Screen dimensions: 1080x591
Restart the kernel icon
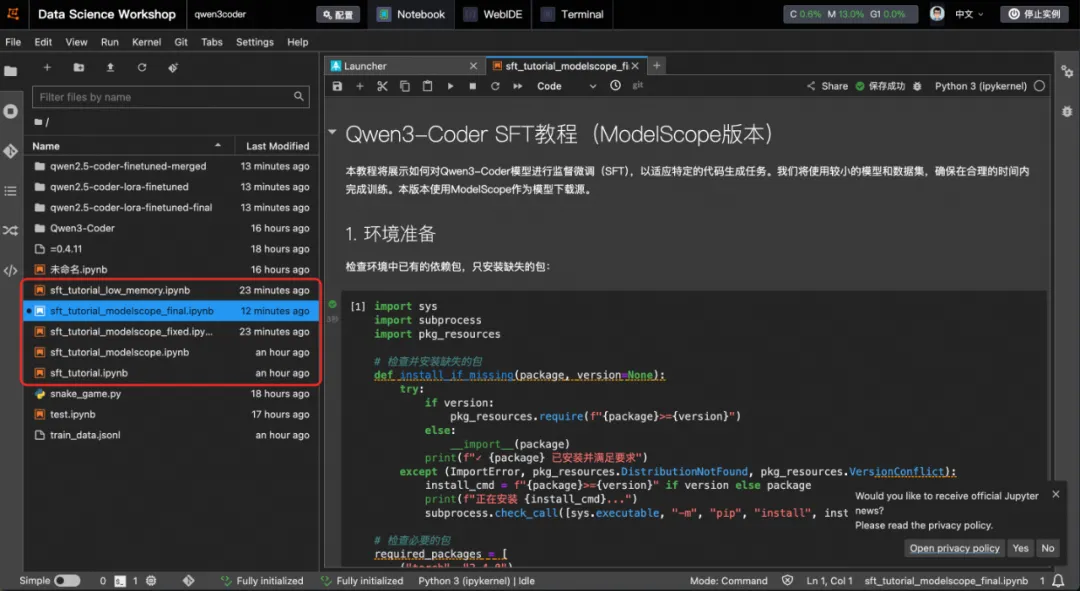coord(495,86)
